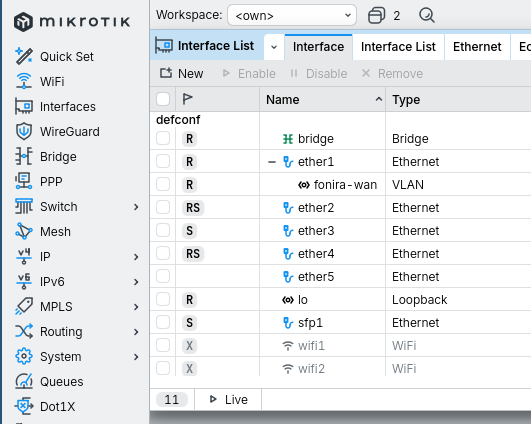Switch to the Ethernet tab
The height and width of the screenshot is (424, 531).
(x=477, y=47)
